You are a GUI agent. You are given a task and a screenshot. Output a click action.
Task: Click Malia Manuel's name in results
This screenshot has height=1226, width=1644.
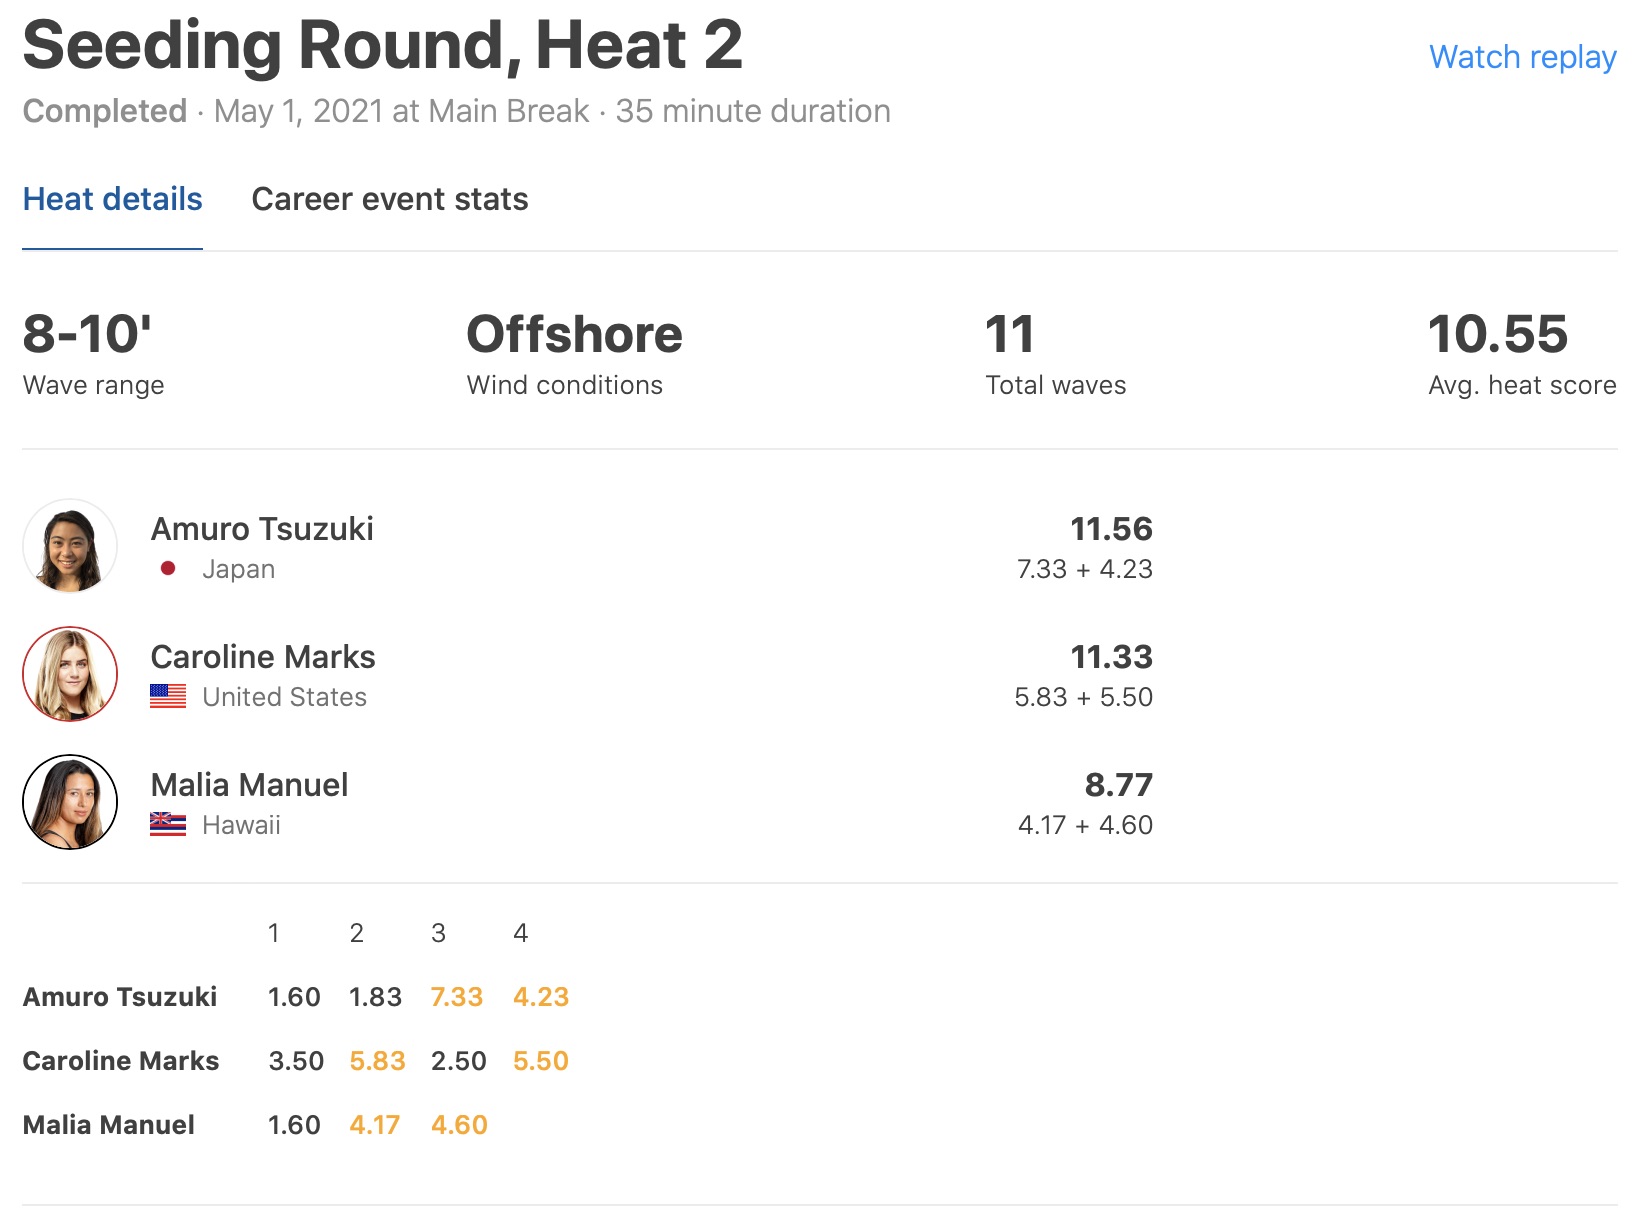click(249, 785)
